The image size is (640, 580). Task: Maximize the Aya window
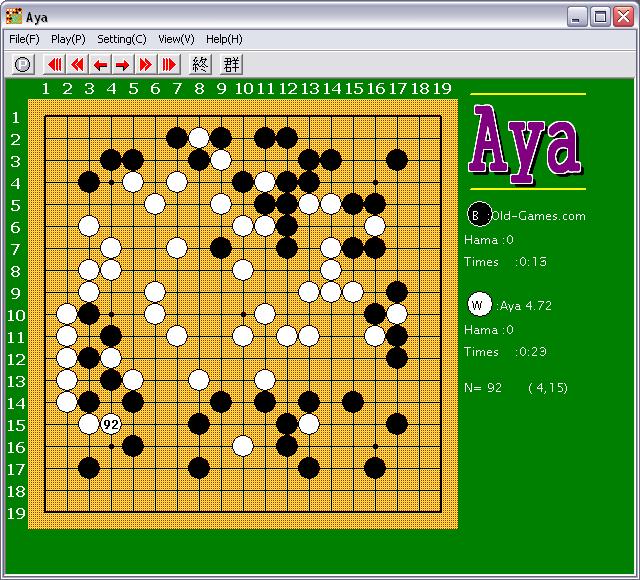[x=600, y=17]
